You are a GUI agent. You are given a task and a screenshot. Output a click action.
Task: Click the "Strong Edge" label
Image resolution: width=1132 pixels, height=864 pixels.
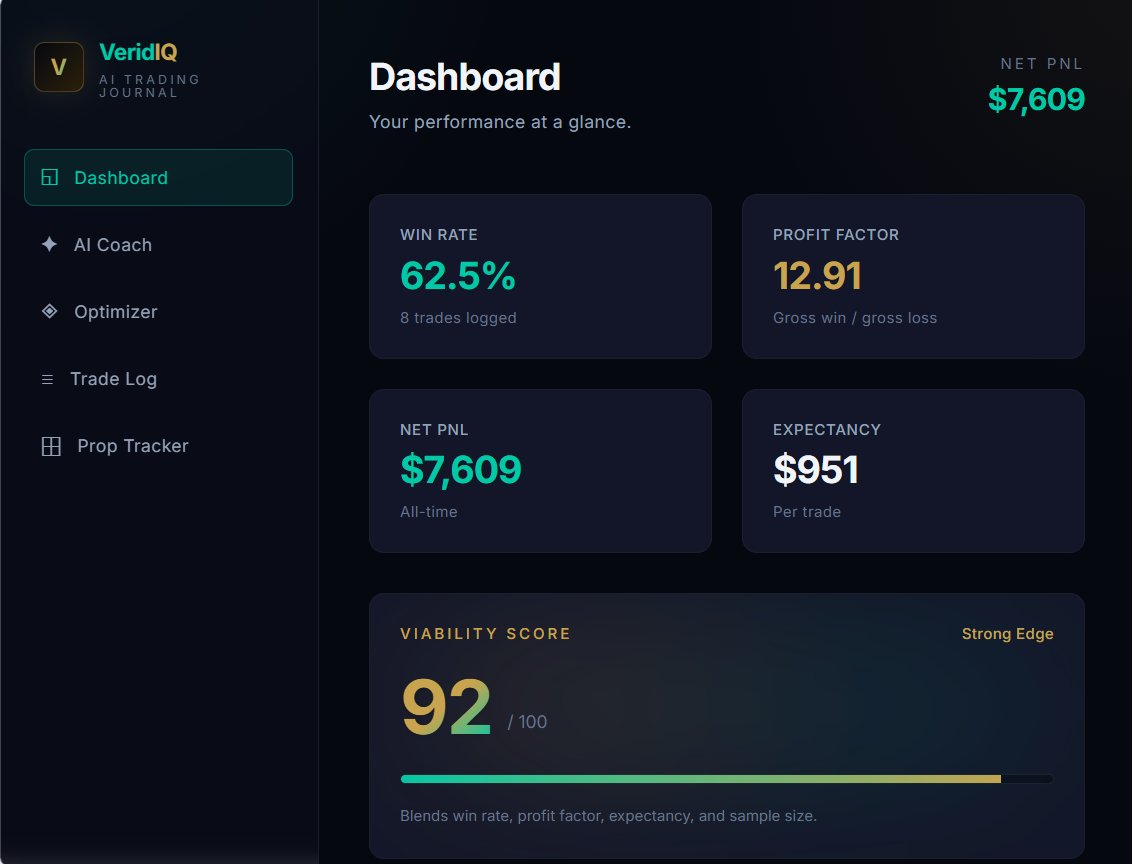pyautogui.click(x=1007, y=634)
